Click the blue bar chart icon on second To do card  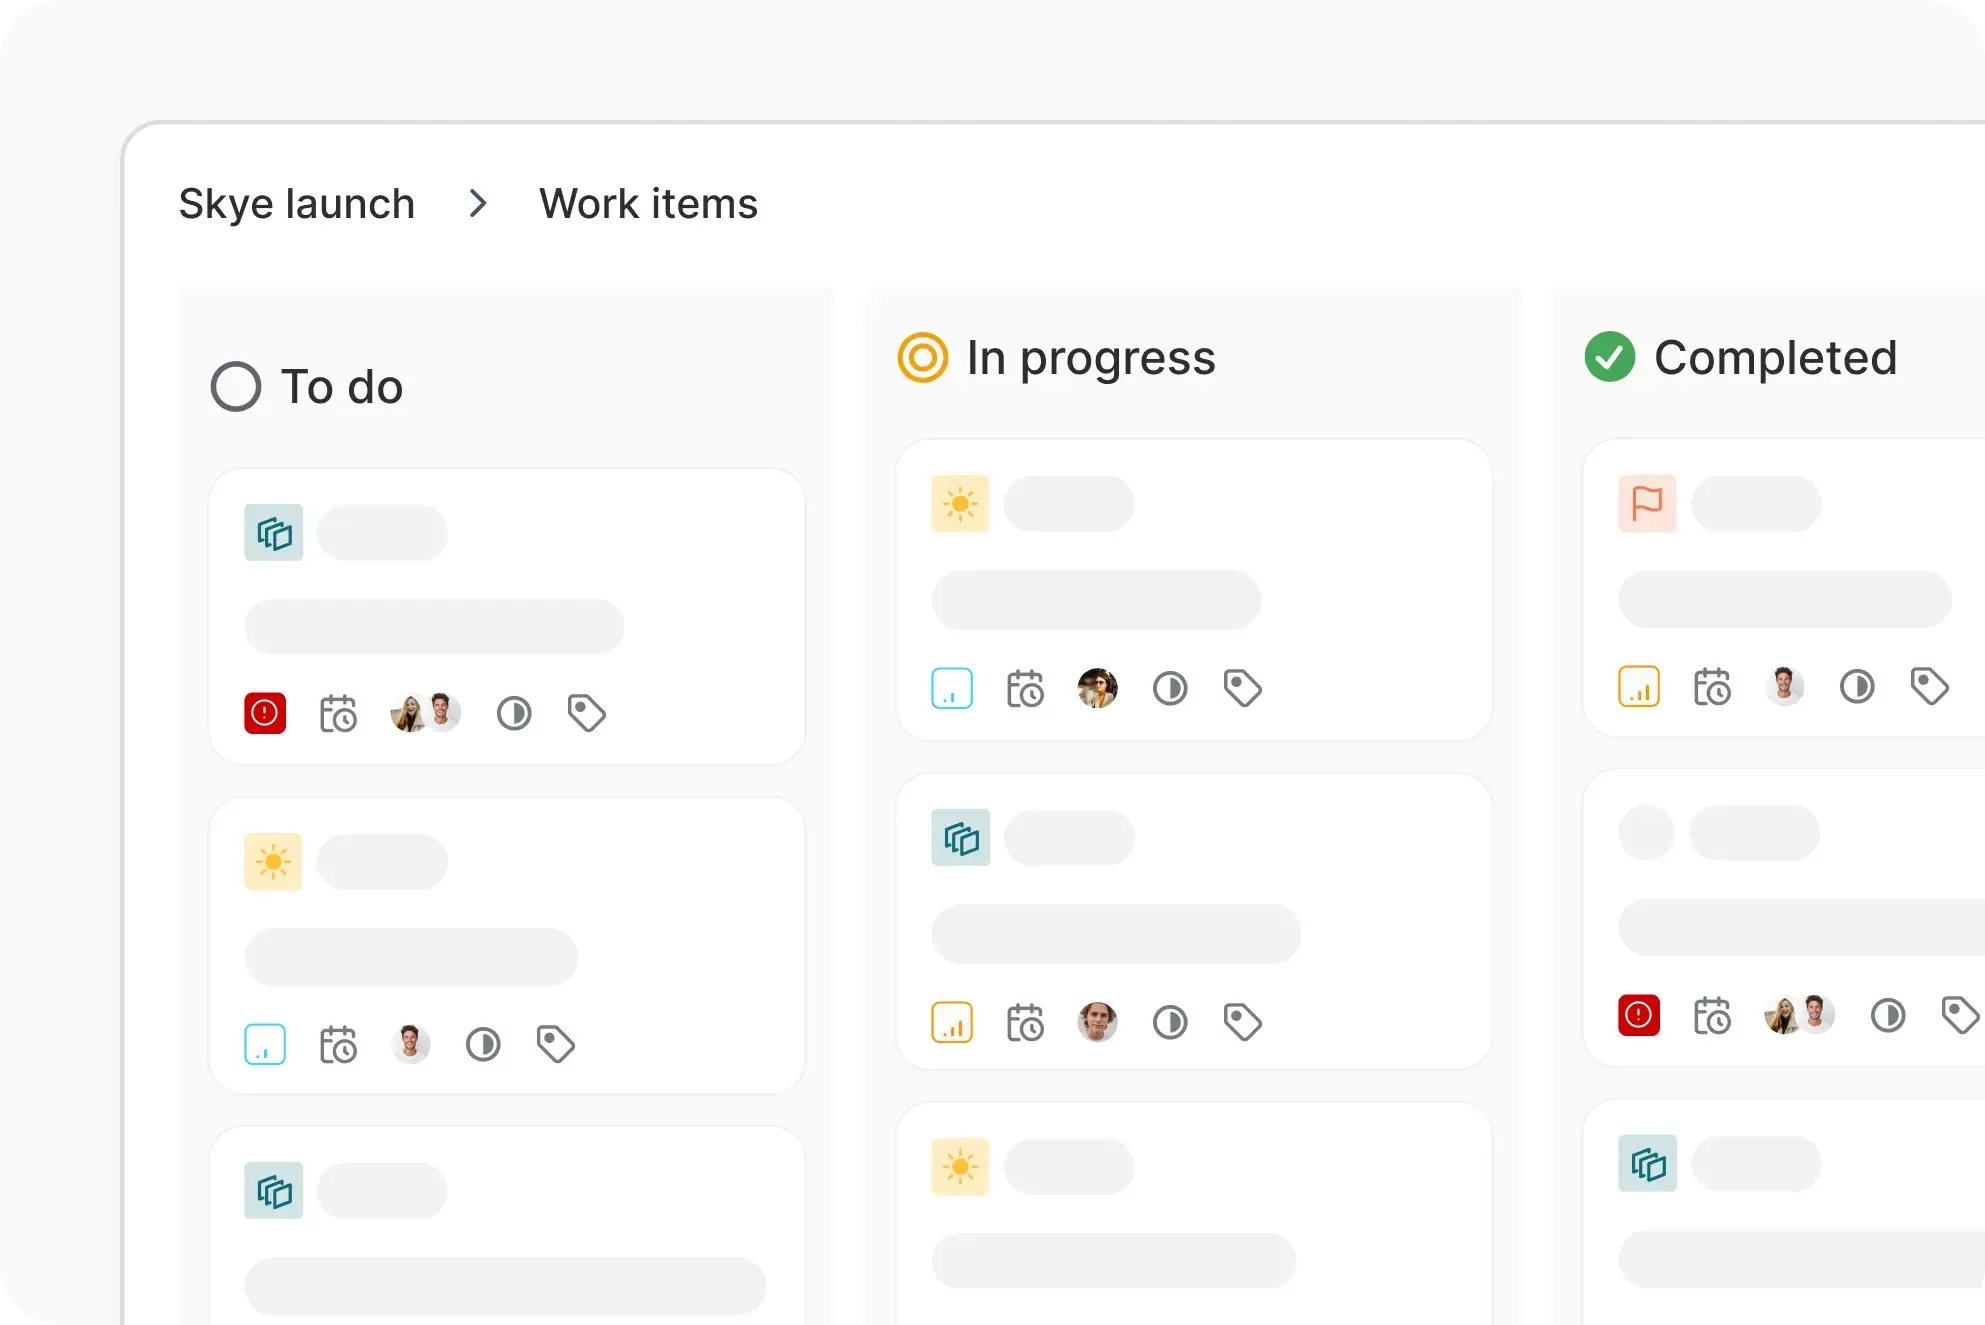coord(264,1043)
